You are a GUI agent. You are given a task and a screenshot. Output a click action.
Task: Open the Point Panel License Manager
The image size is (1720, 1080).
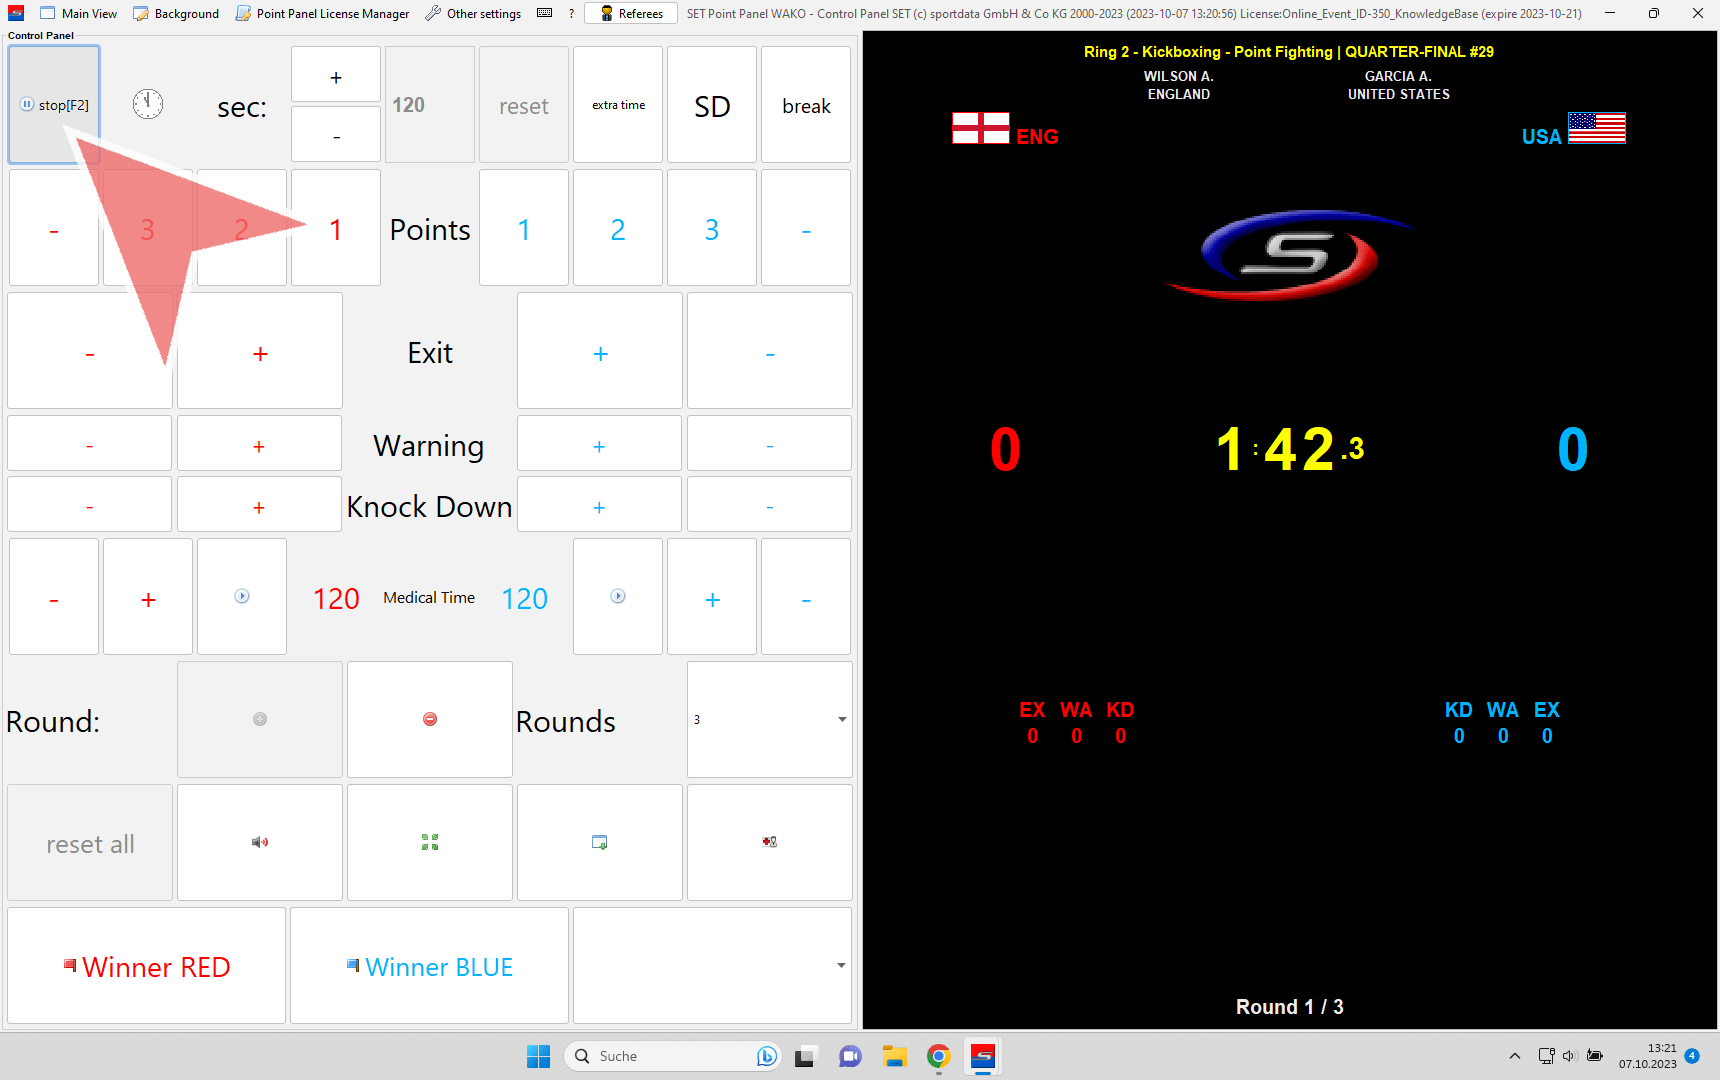click(322, 13)
